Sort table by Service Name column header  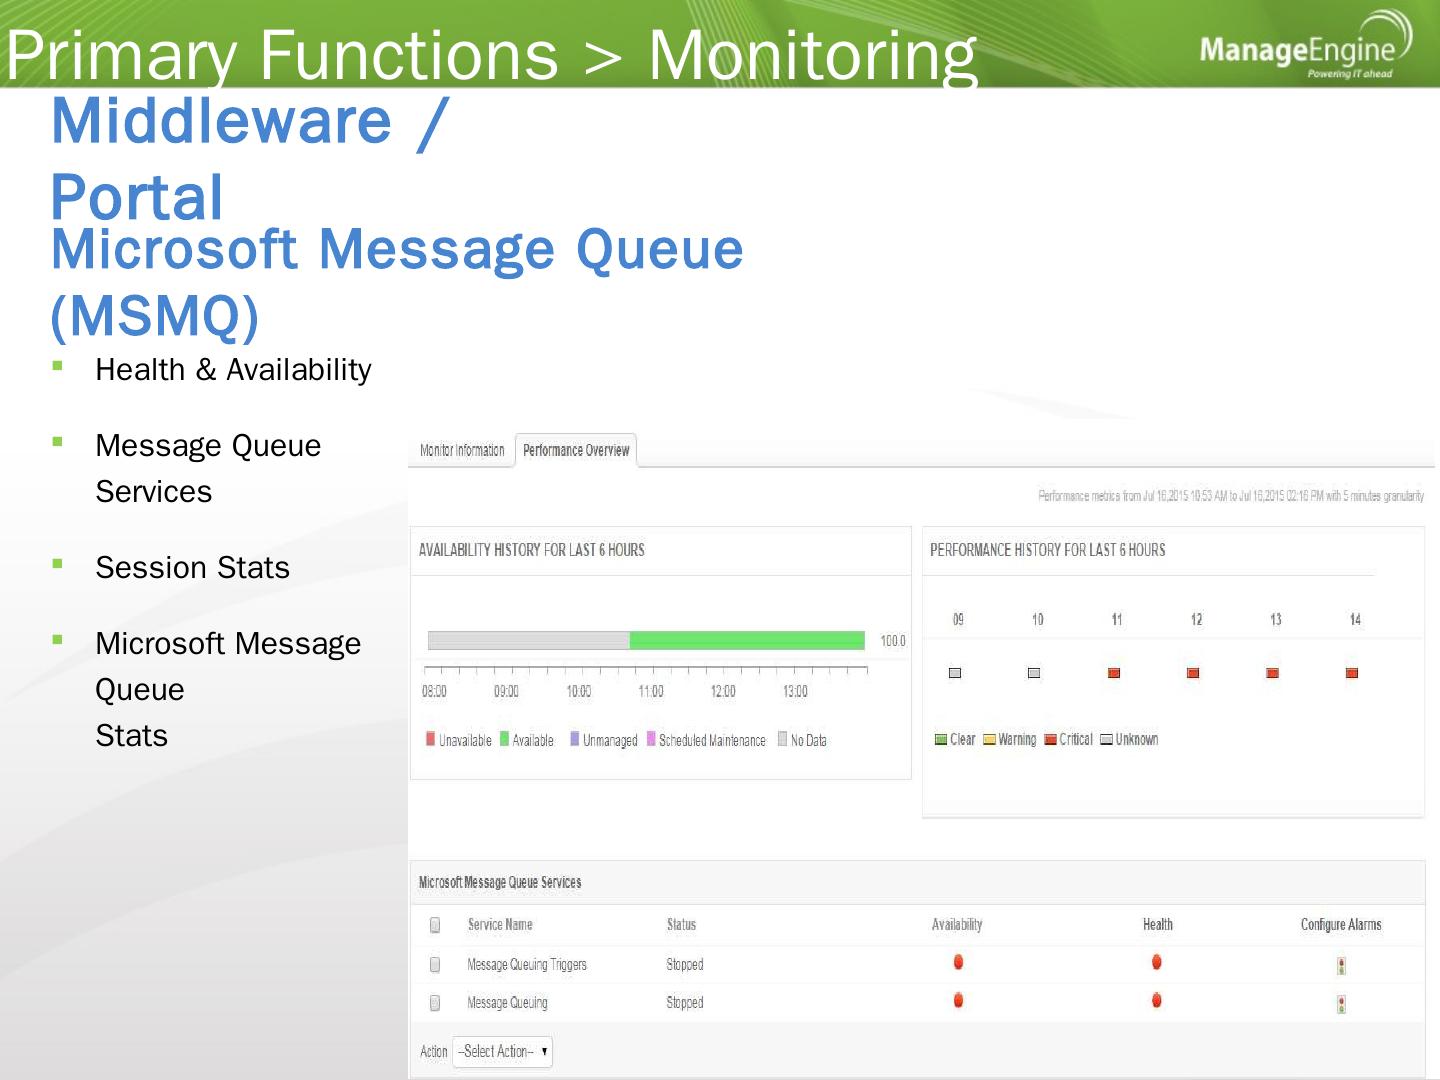coord(500,925)
